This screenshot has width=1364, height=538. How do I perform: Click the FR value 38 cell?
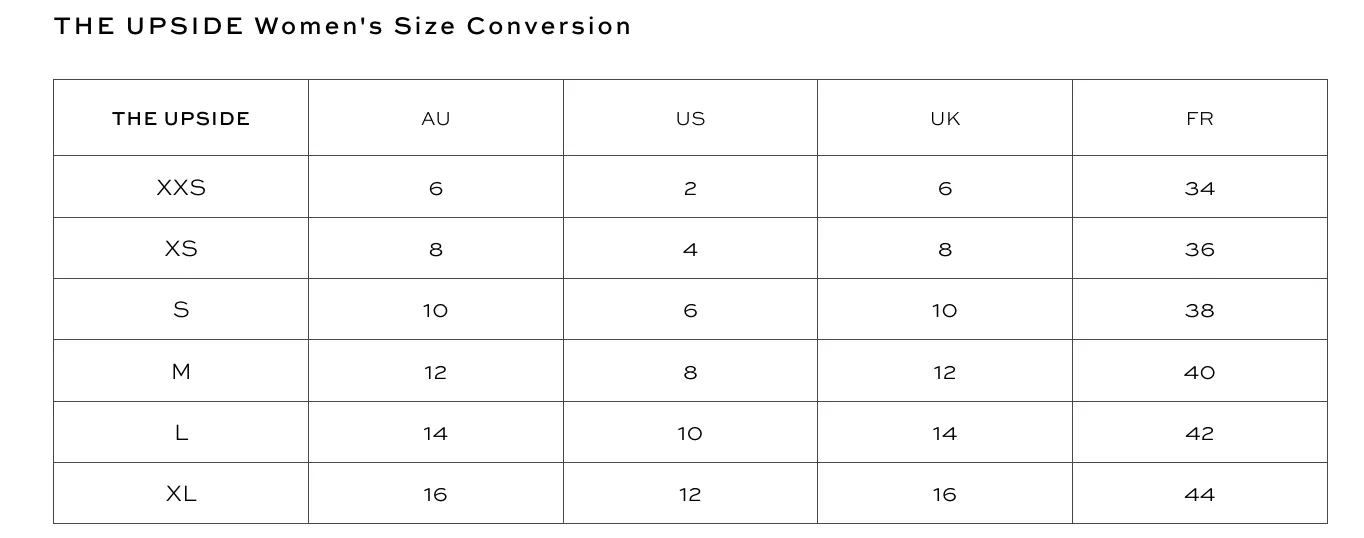(x=1200, y=310)
